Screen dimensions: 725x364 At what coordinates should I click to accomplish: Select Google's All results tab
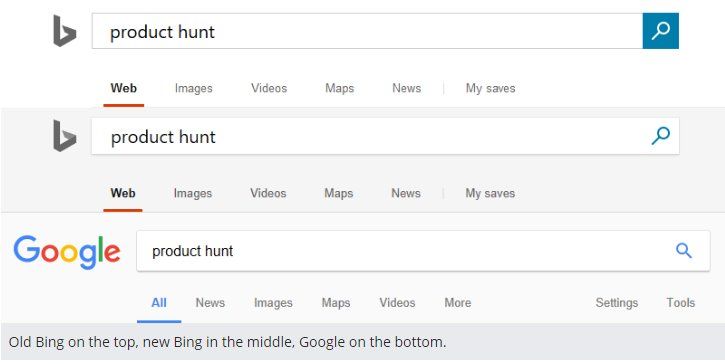[159, 303]
